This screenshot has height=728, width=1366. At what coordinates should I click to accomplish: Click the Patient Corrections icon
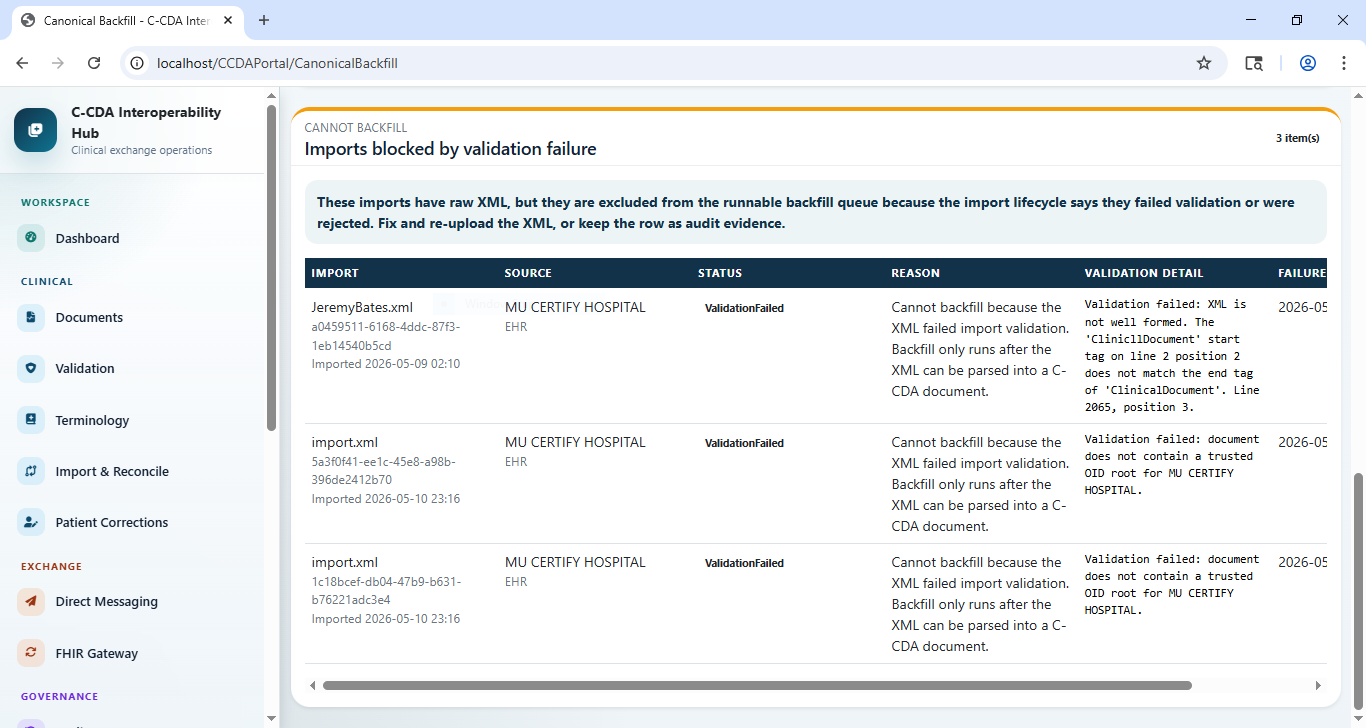(31, 522)
